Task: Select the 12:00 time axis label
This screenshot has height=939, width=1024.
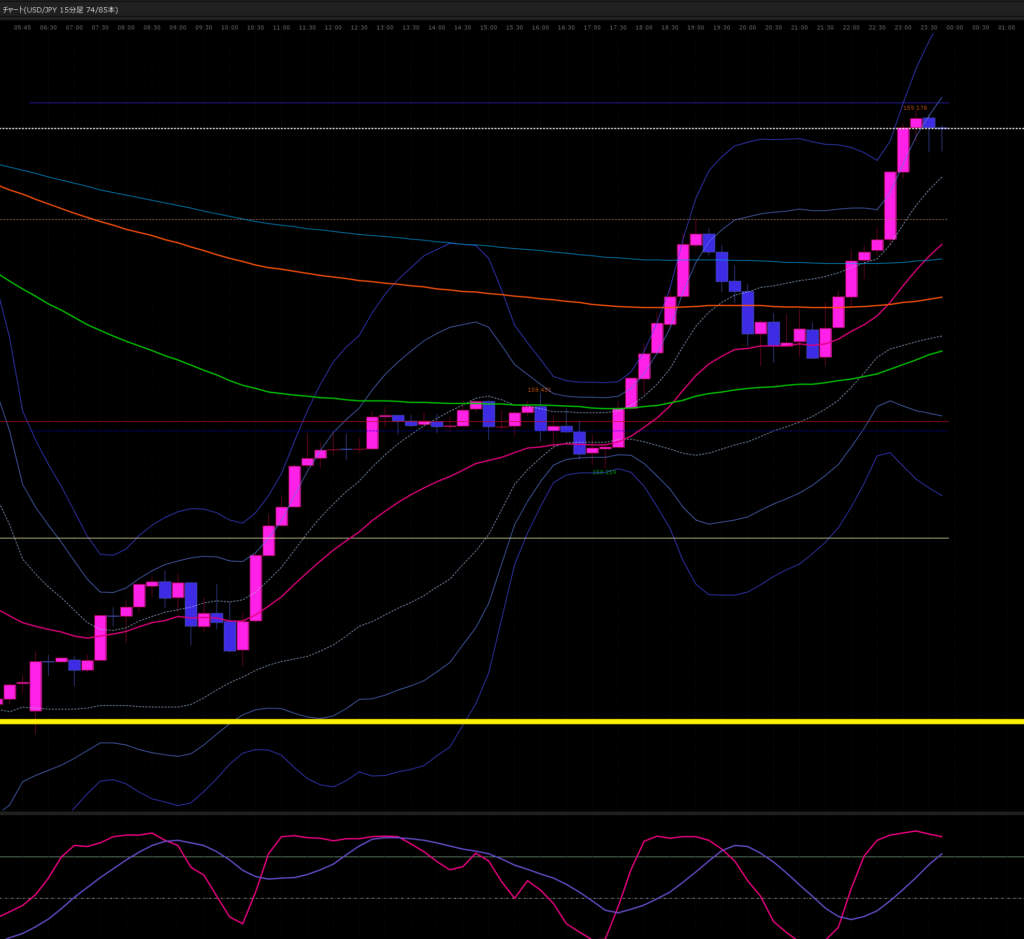Action: pos(333,28)
